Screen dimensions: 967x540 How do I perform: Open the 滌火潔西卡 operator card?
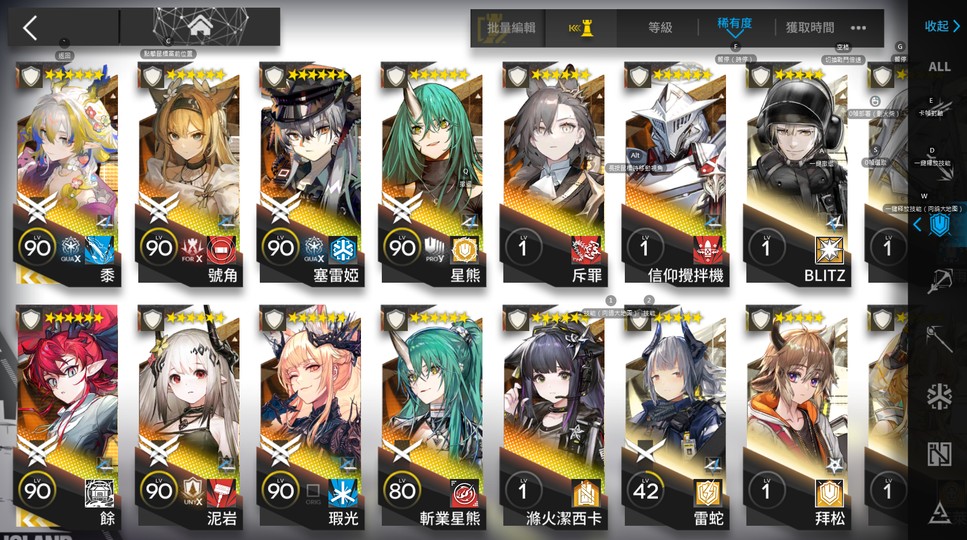pyautogui.click(x=553, y=417)
